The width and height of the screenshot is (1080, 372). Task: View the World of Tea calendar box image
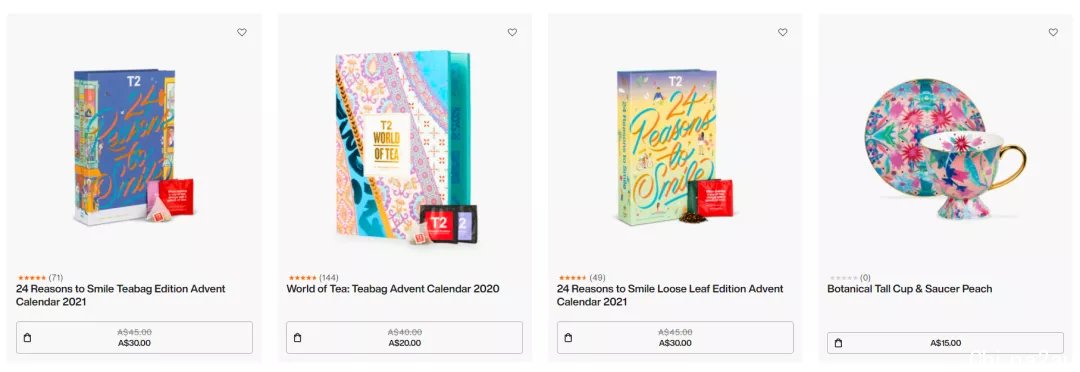405,146
